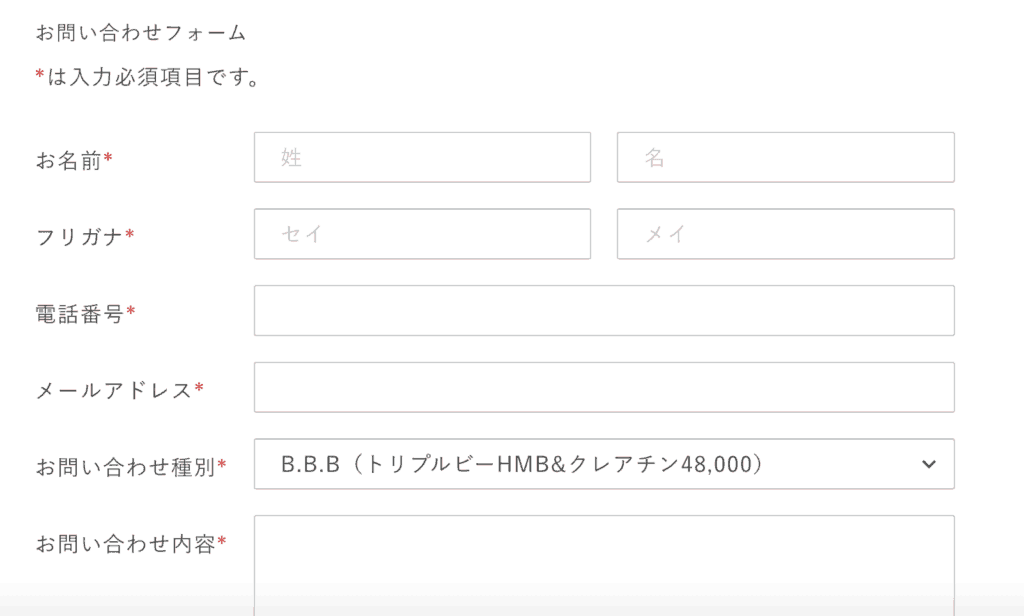This screenshot has width=1024, height=616.
Task: Click the は入力必須項目です required note
Action: (154, 77)
